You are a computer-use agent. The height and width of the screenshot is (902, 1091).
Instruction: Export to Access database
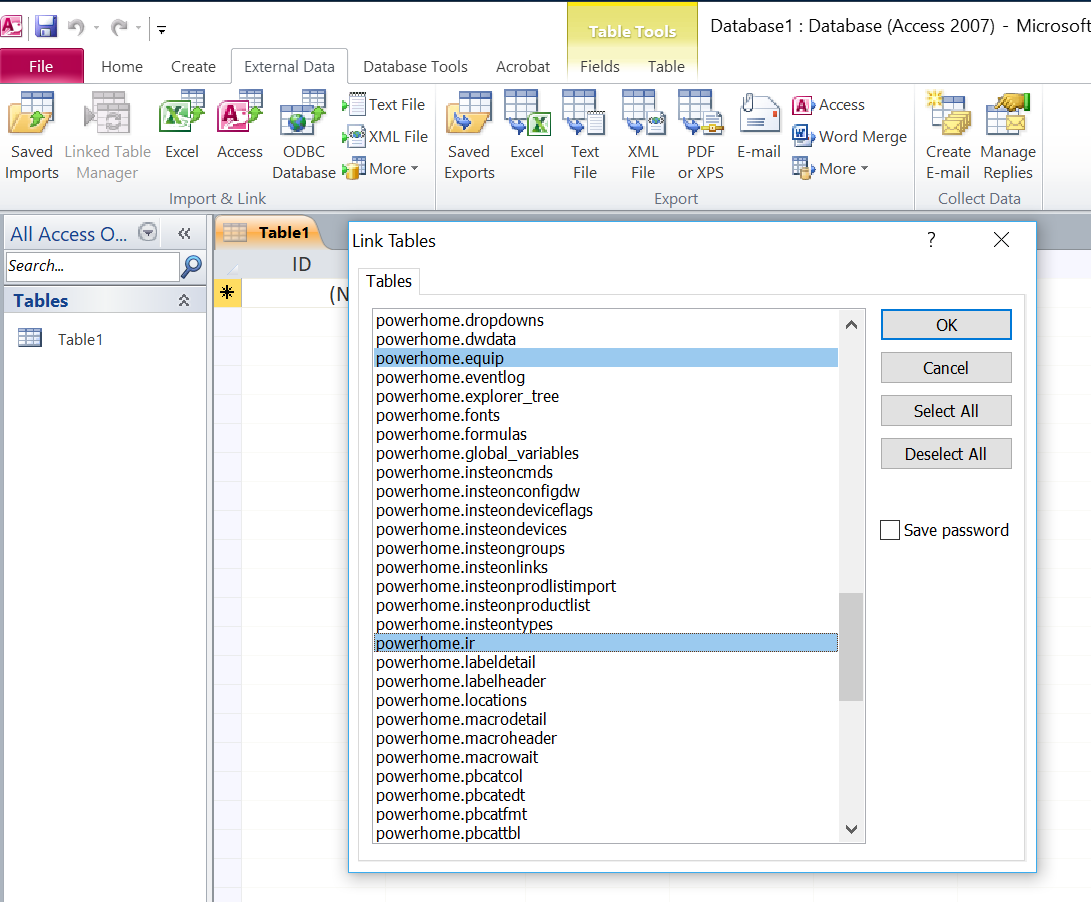pyautogui.click(x=829, y=104)
